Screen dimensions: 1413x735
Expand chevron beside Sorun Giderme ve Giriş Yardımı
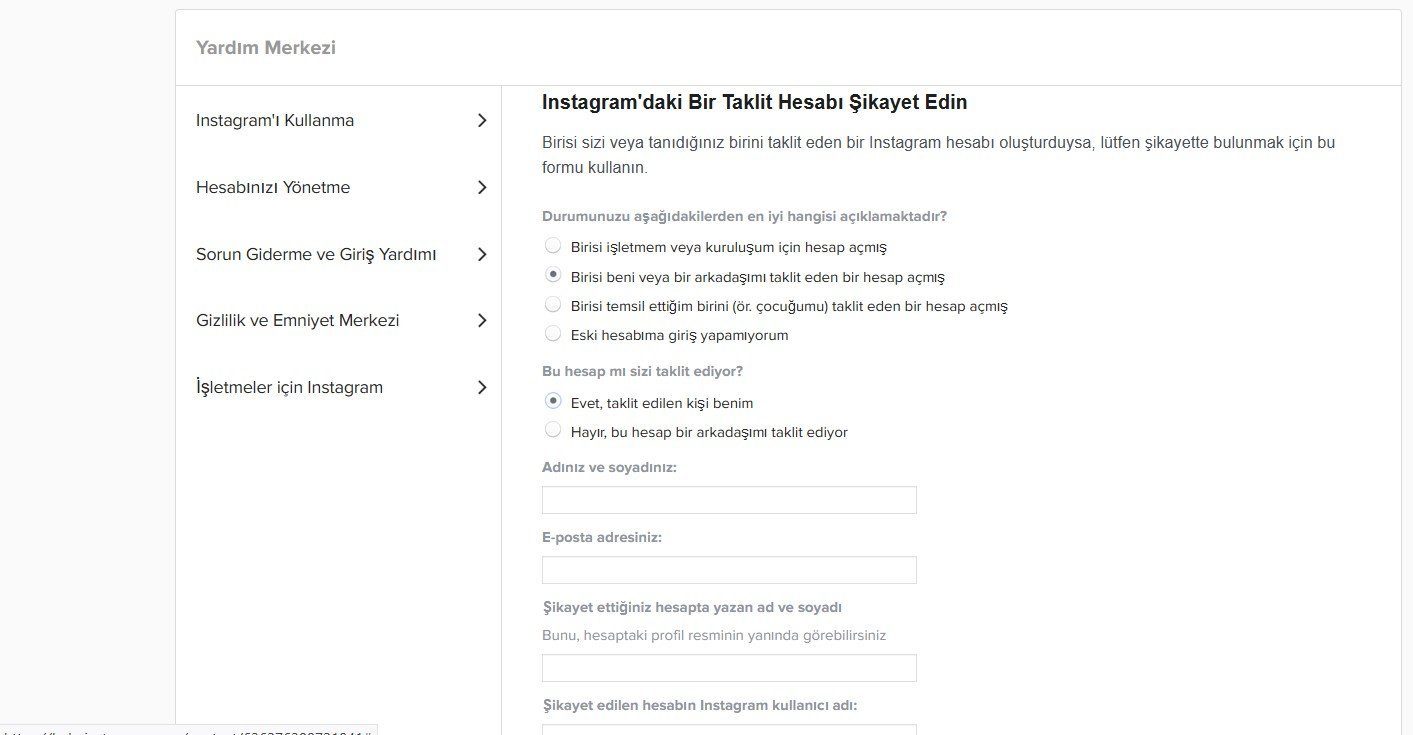(482, 254)
